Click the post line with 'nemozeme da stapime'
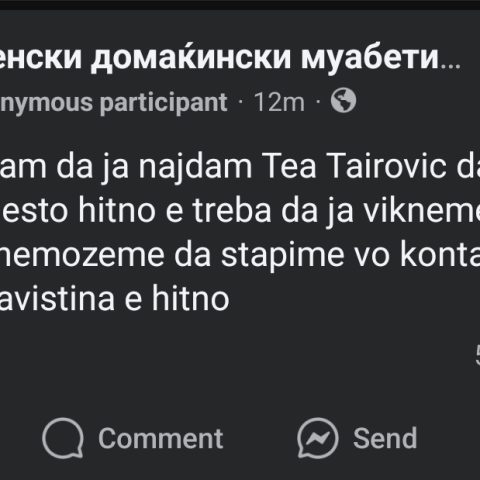Viewport: 480px width, 480px height. (240, 255)
